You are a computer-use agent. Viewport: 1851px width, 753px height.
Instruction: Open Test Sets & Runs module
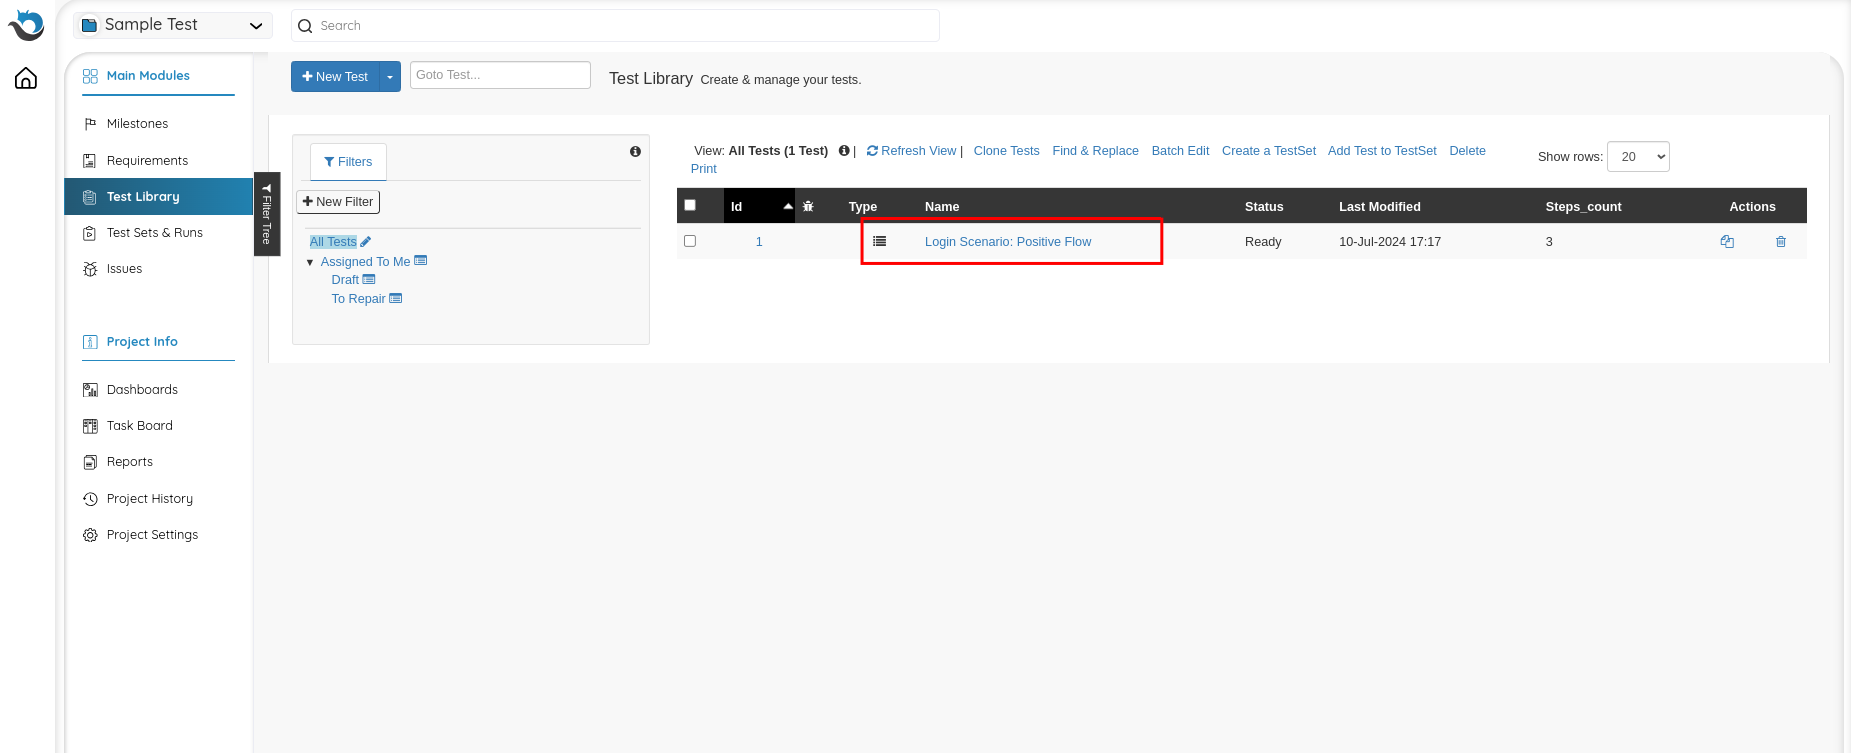tap(154, 232)
